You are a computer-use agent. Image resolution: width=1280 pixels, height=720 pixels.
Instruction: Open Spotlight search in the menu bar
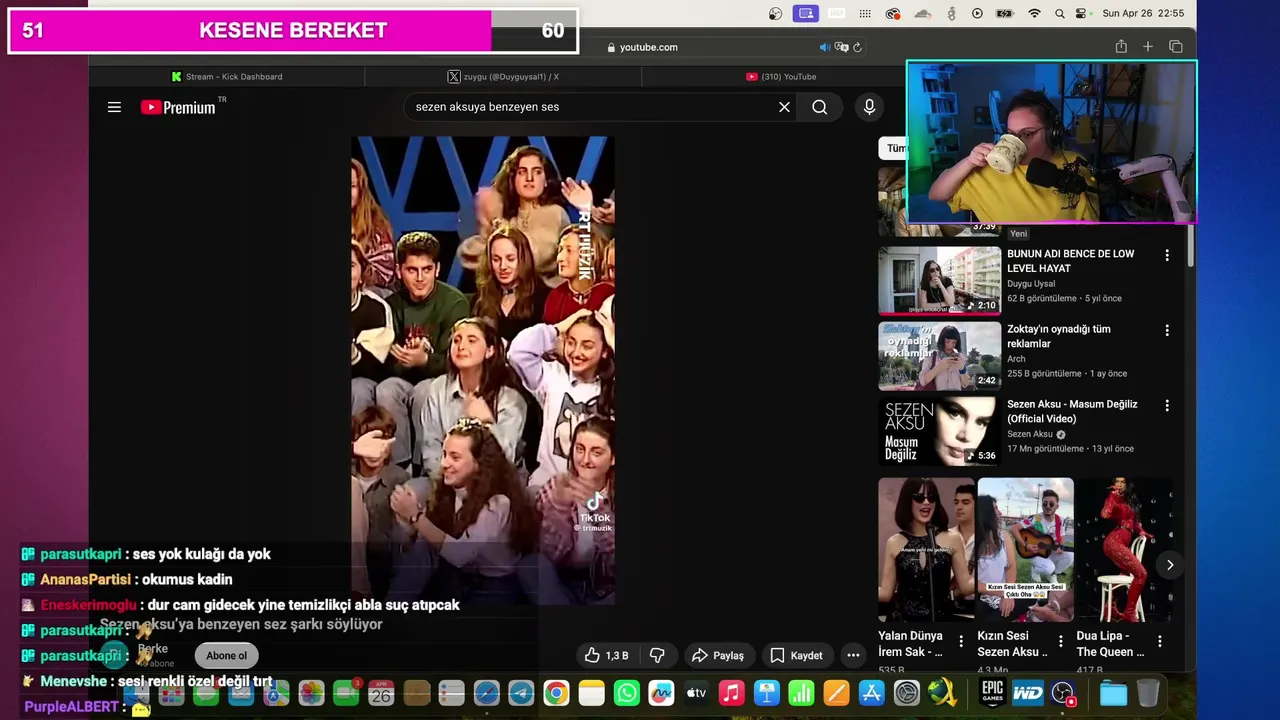tap(1059, 13)
